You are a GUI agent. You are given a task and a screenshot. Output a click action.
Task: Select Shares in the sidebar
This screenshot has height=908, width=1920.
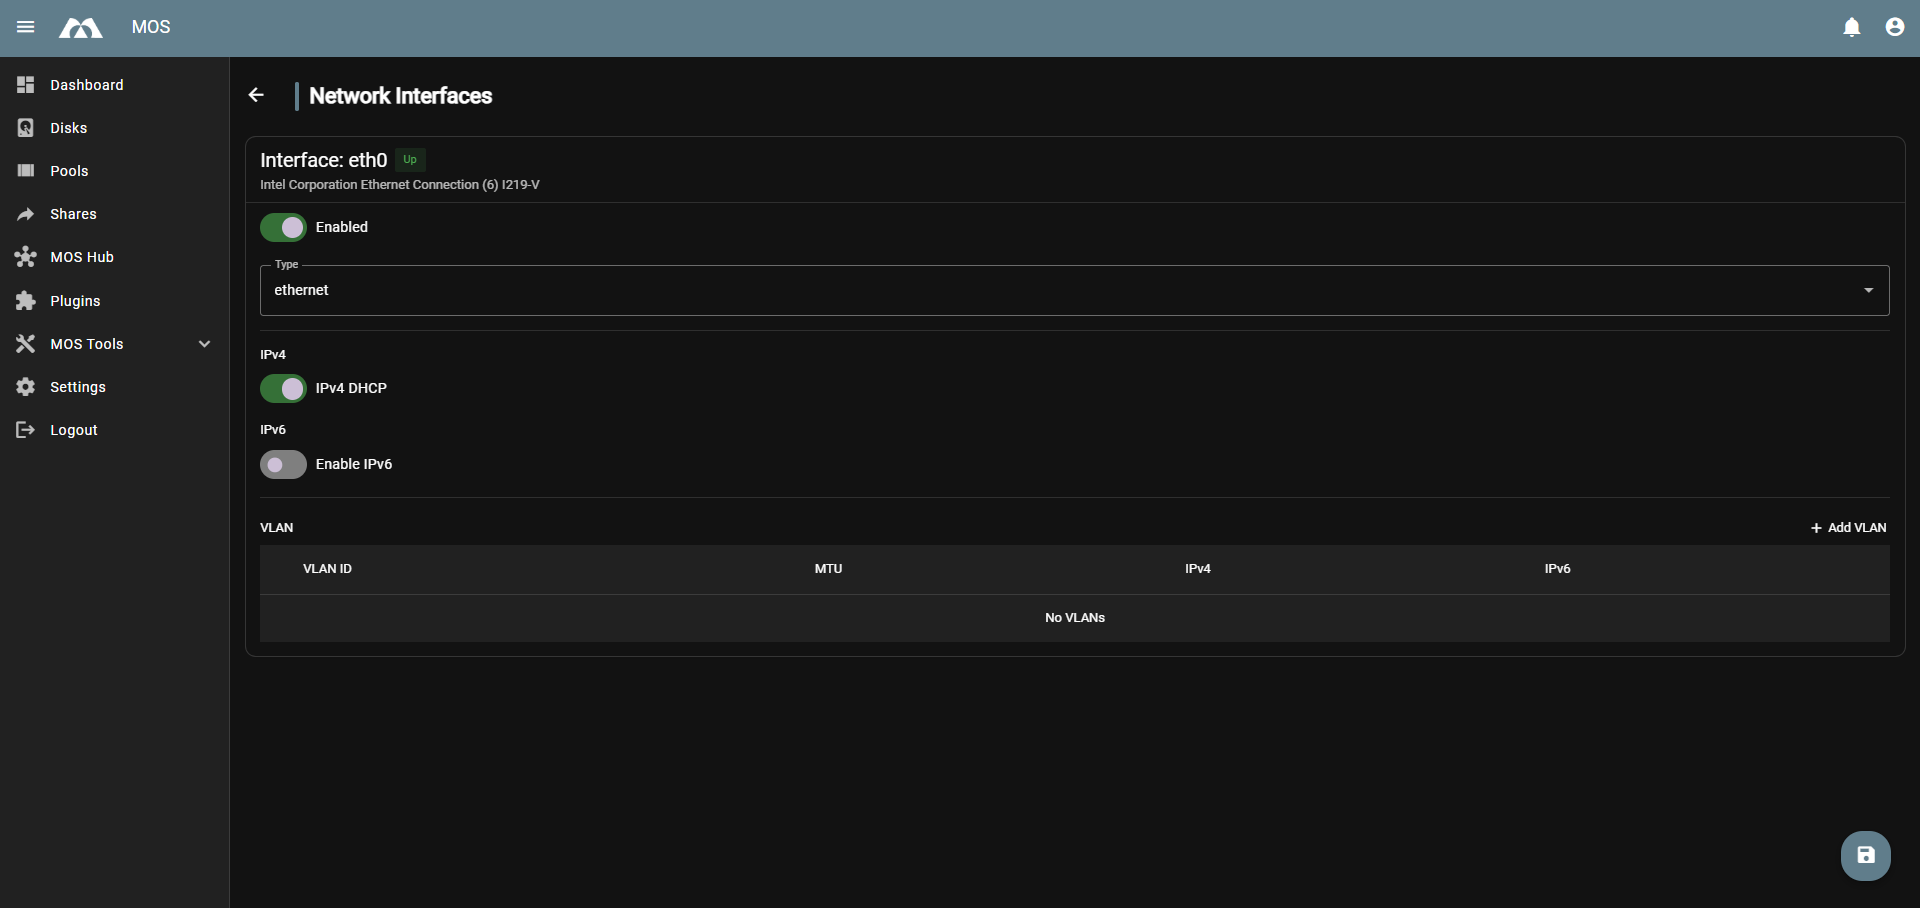73,214
